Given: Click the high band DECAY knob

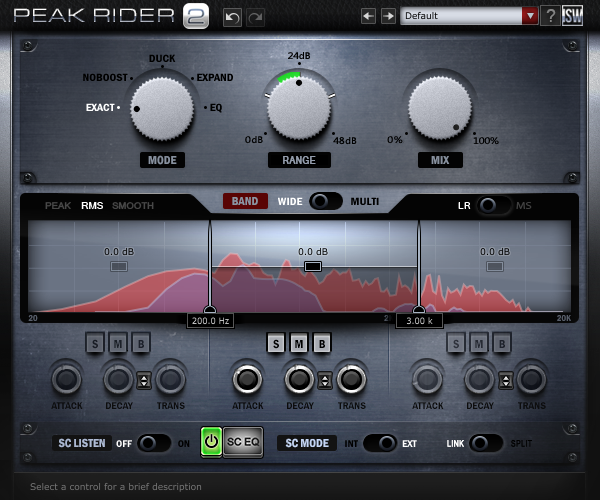Looking at the screenshot, I should 479,379.
